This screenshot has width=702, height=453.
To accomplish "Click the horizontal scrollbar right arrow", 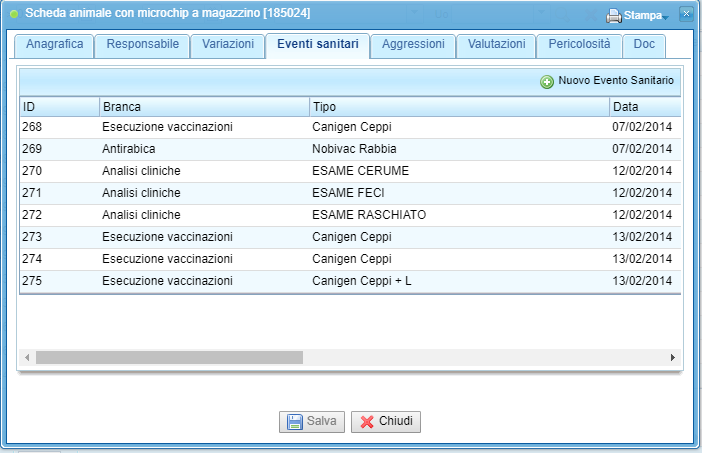I will [x=672, y=358].
